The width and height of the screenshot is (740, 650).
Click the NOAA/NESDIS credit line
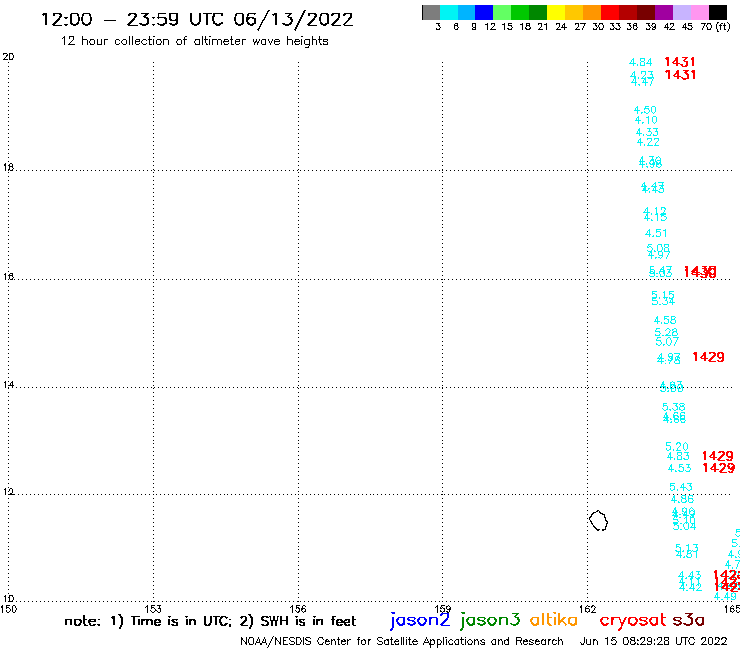[x=402, y=641]
